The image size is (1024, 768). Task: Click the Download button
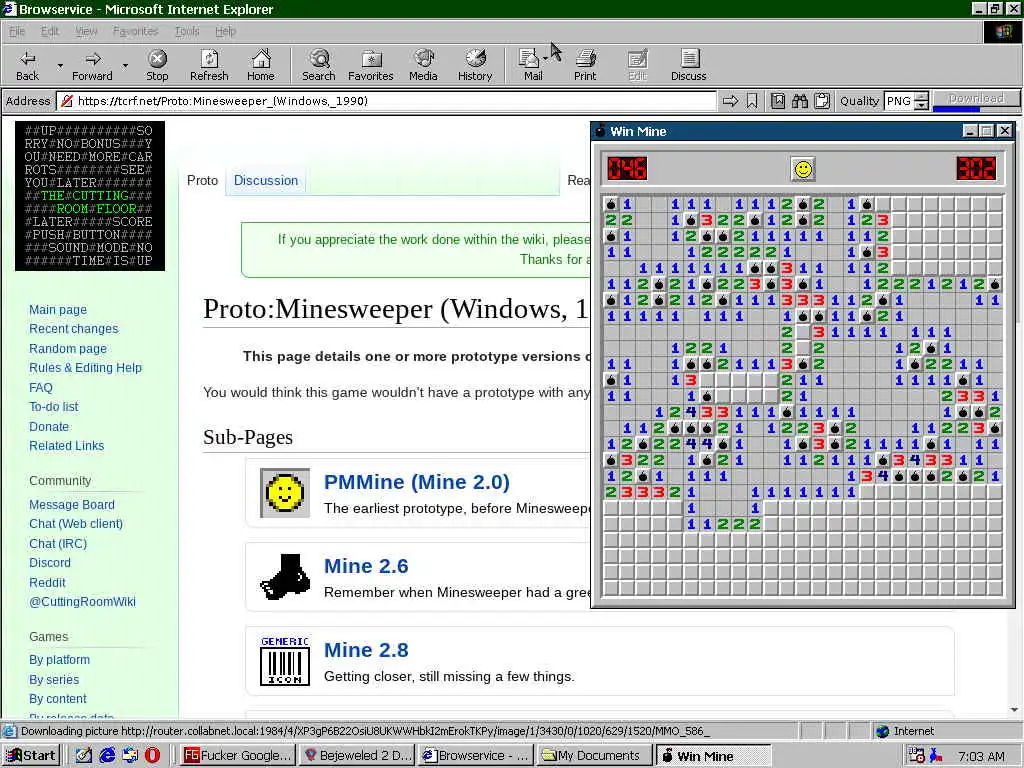[976, 98]
